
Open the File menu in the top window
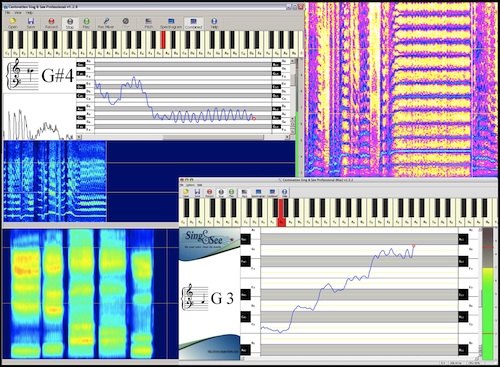[x=7, y=13]
